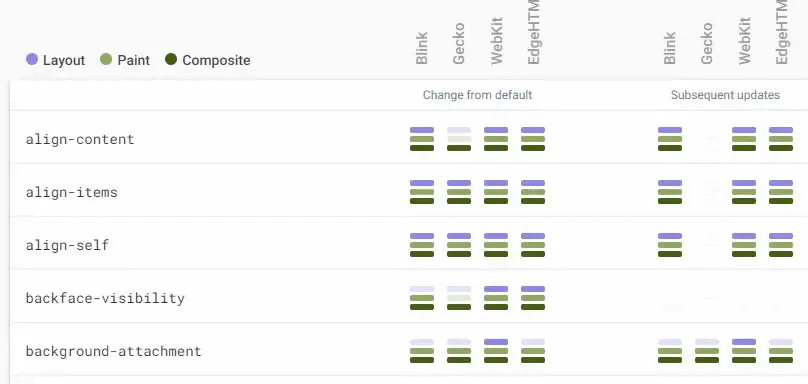Click backface-visibility Blink icon under Change from default
The height and width of the screenshot is (384, 808).
coord(422,298)
